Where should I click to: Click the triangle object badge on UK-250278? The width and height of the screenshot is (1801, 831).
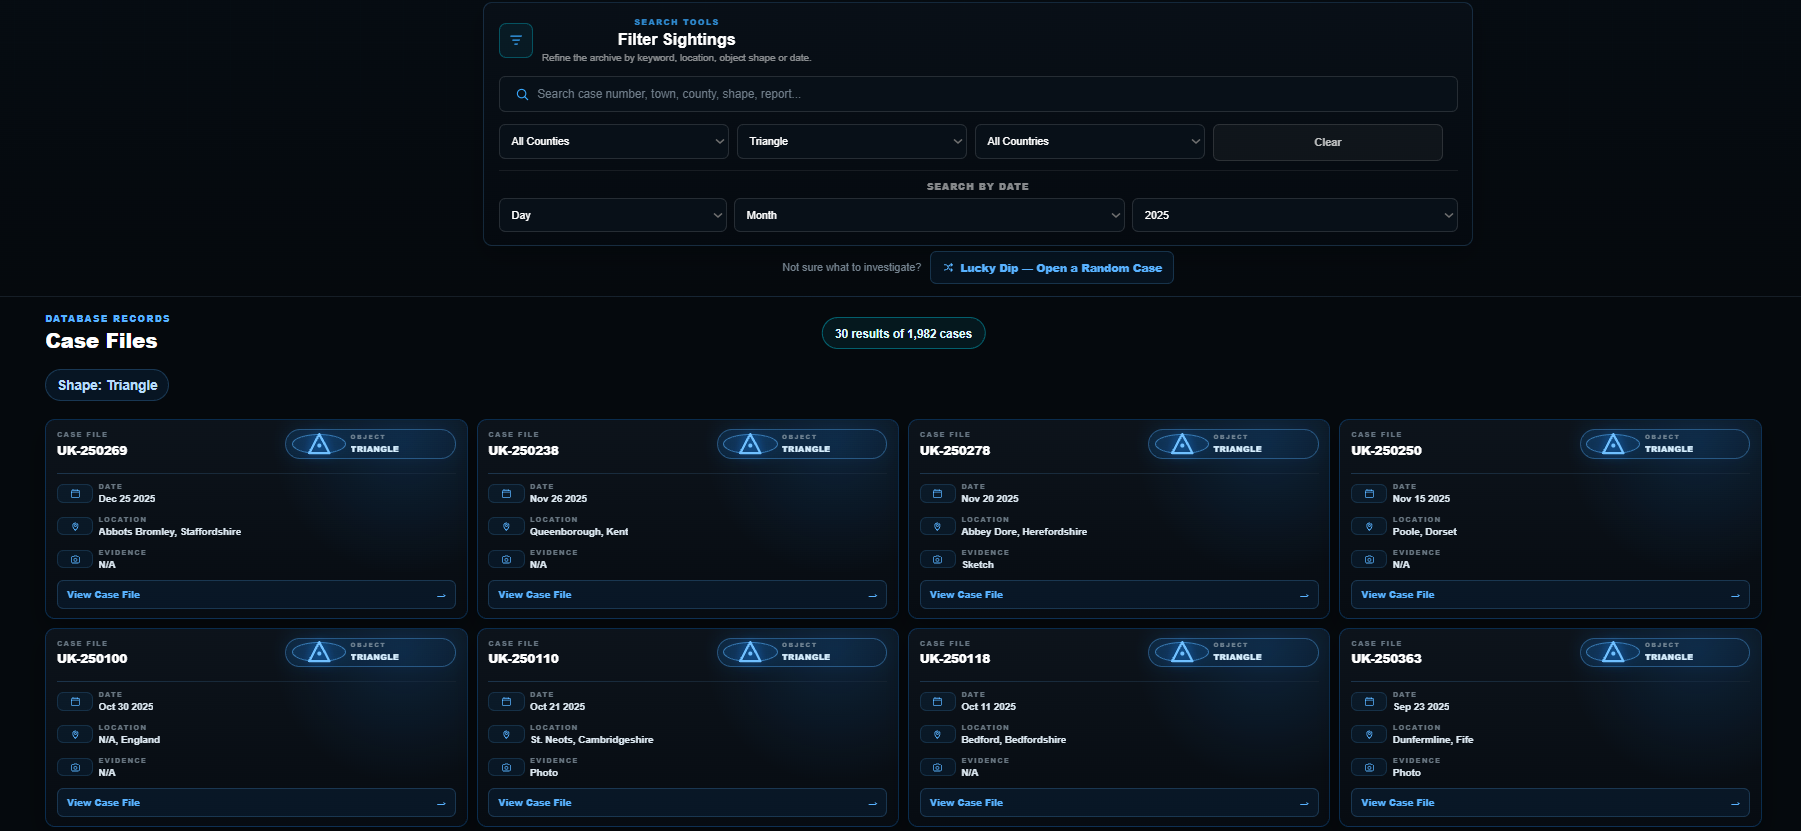tap(1233, 444)
